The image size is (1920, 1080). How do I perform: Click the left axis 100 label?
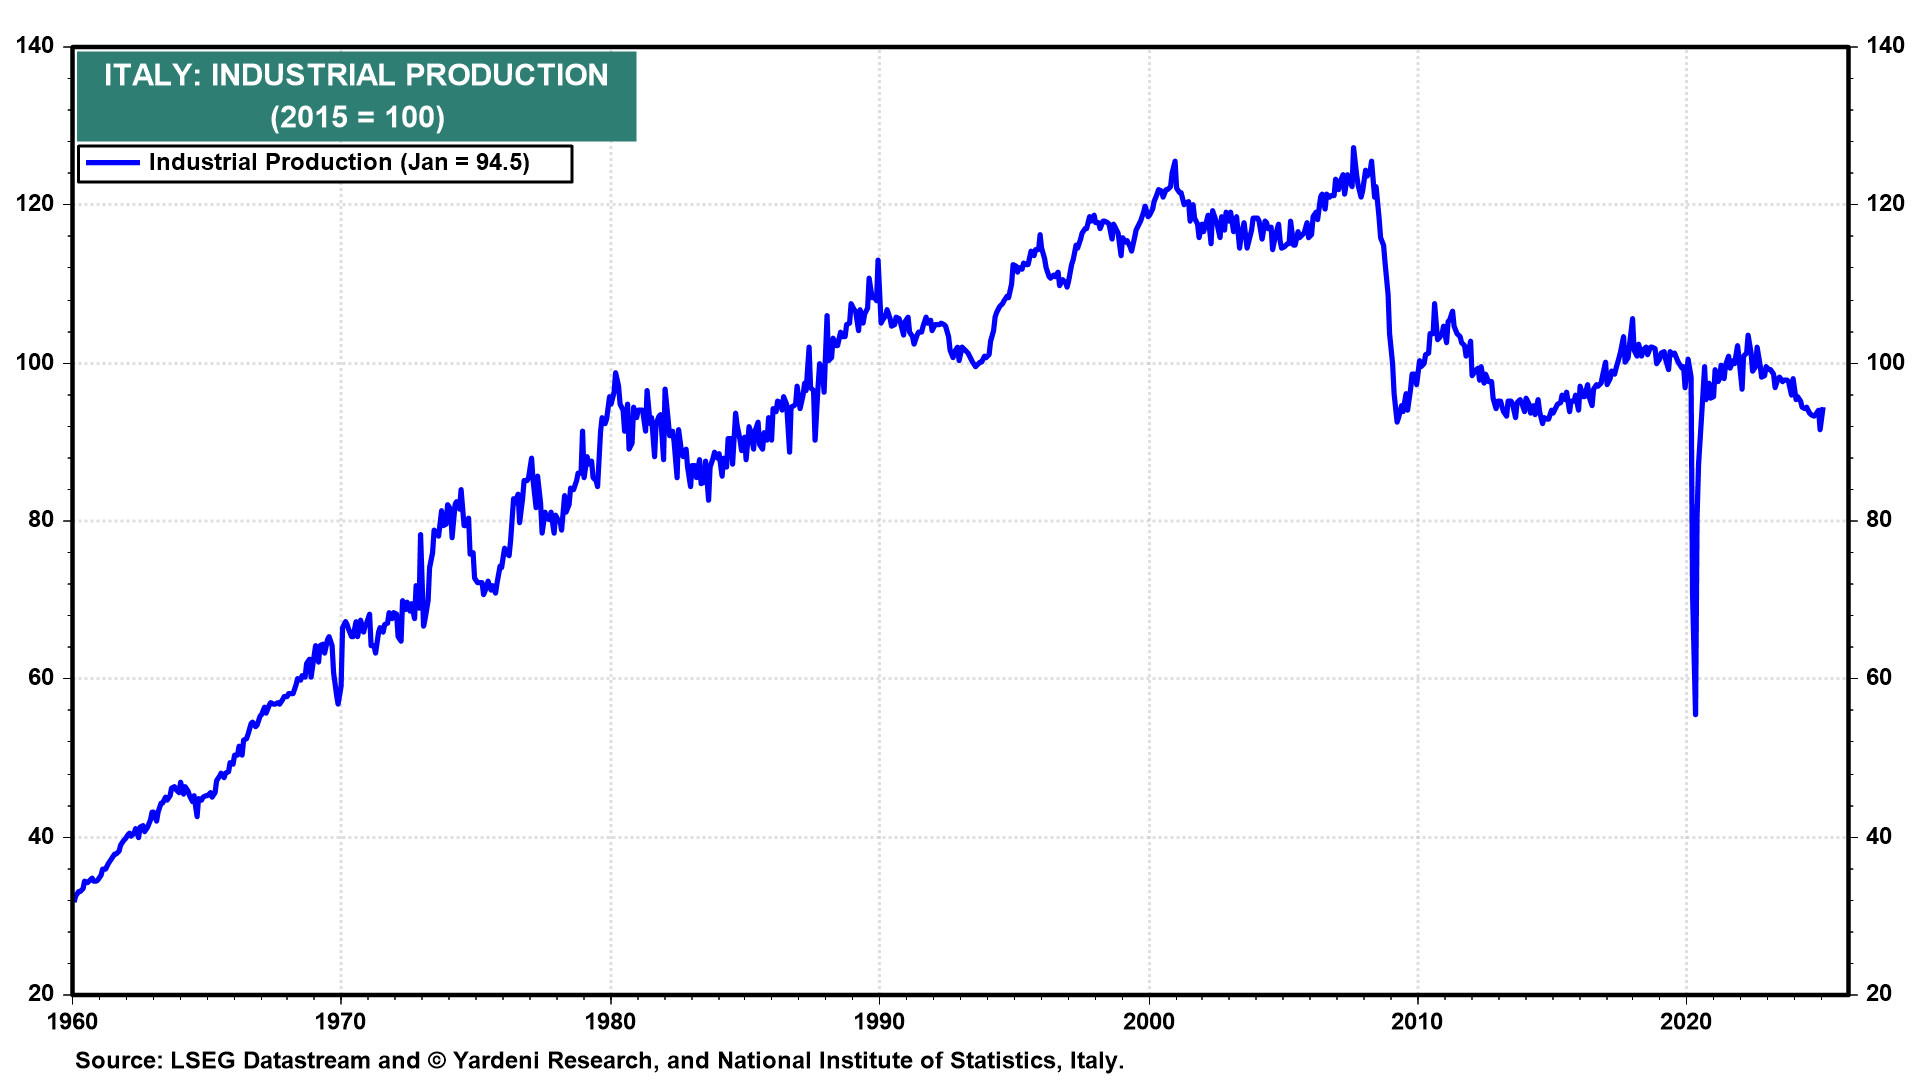[35, 362]
